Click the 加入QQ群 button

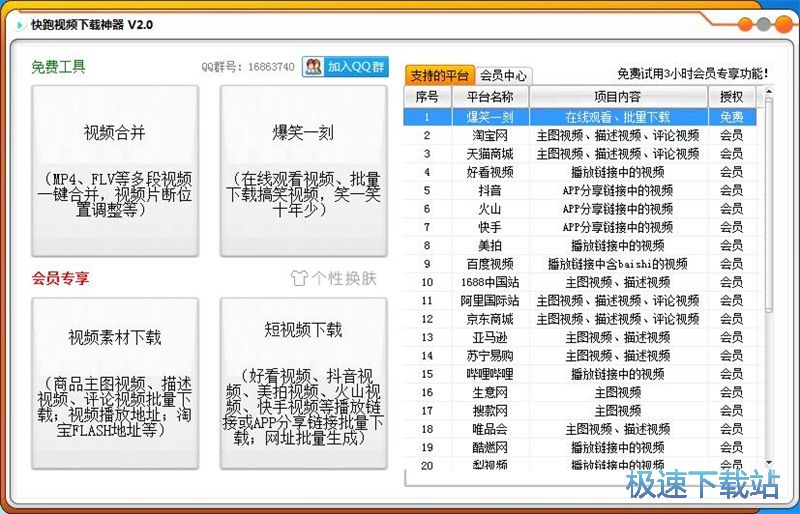pyautogui.click(x=345, y=67)
